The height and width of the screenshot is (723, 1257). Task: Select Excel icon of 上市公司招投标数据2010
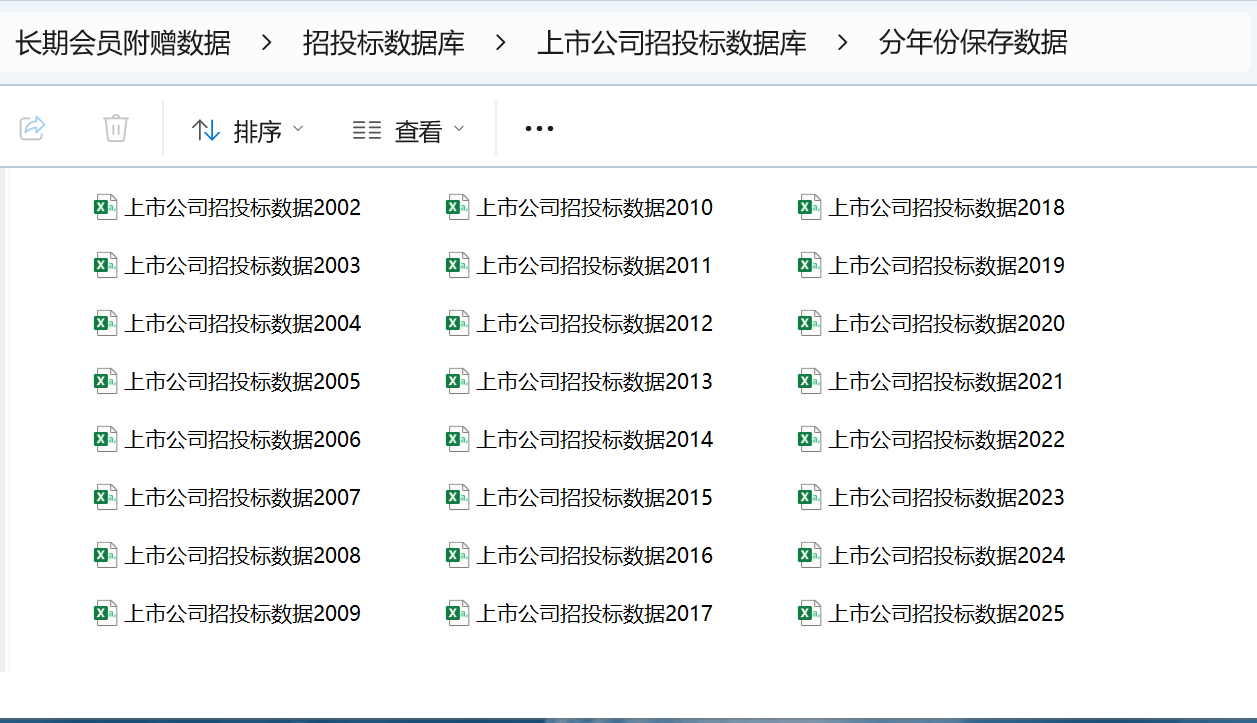click(x=458, y=207)
